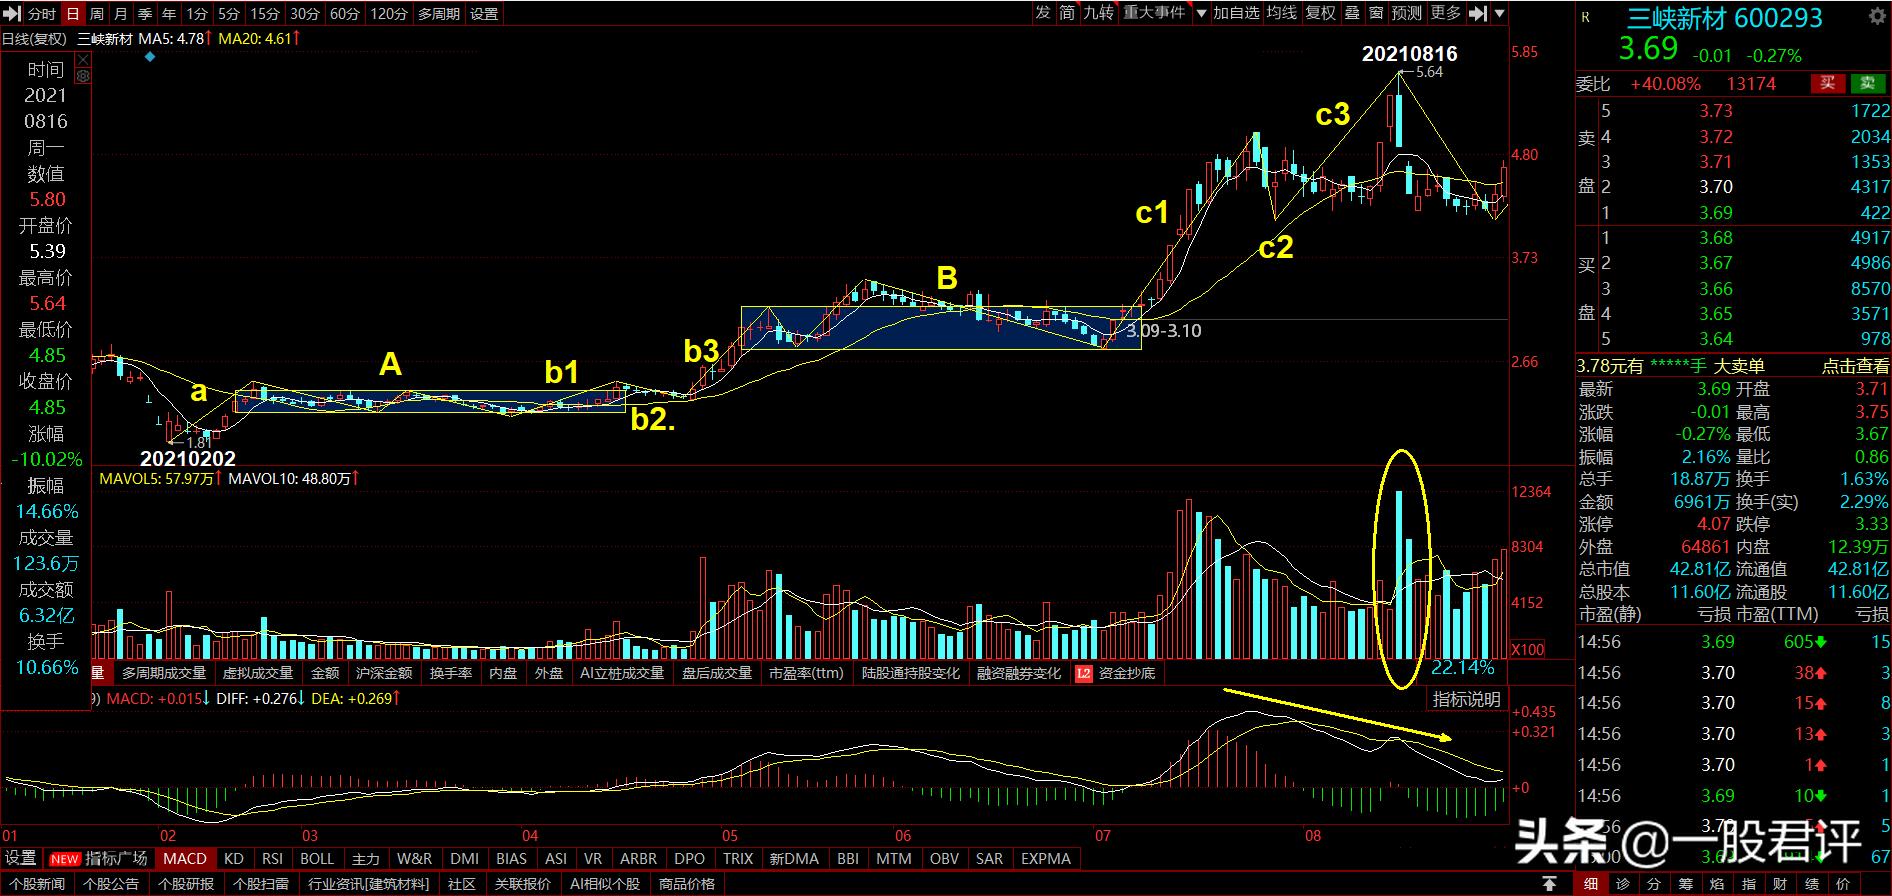This screenshot has height=896, width=1892.
Task: Open the 商品价格 commodity price tab
Action: pyautogui.click(x=687, y=884)
